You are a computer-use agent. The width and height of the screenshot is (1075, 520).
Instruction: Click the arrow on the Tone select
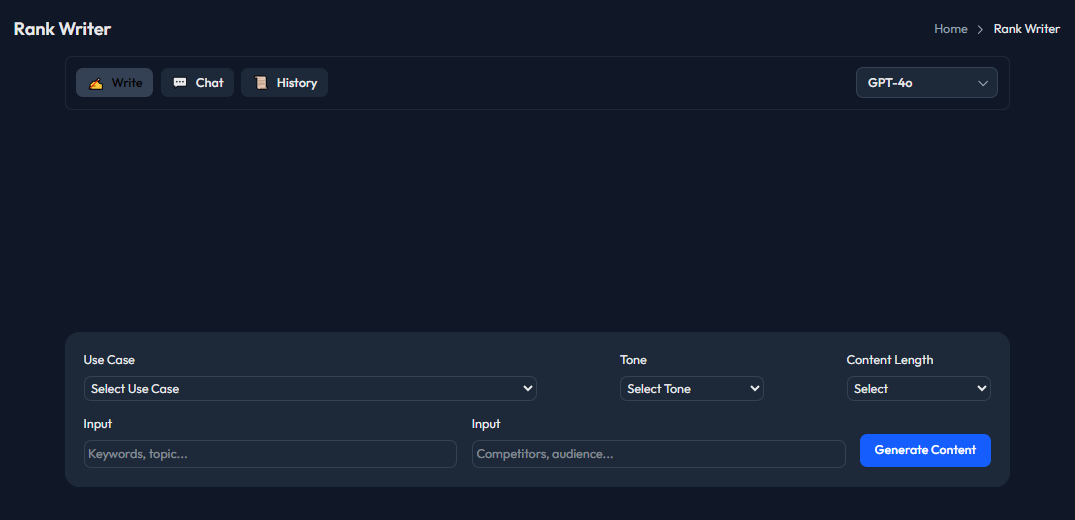754,388
